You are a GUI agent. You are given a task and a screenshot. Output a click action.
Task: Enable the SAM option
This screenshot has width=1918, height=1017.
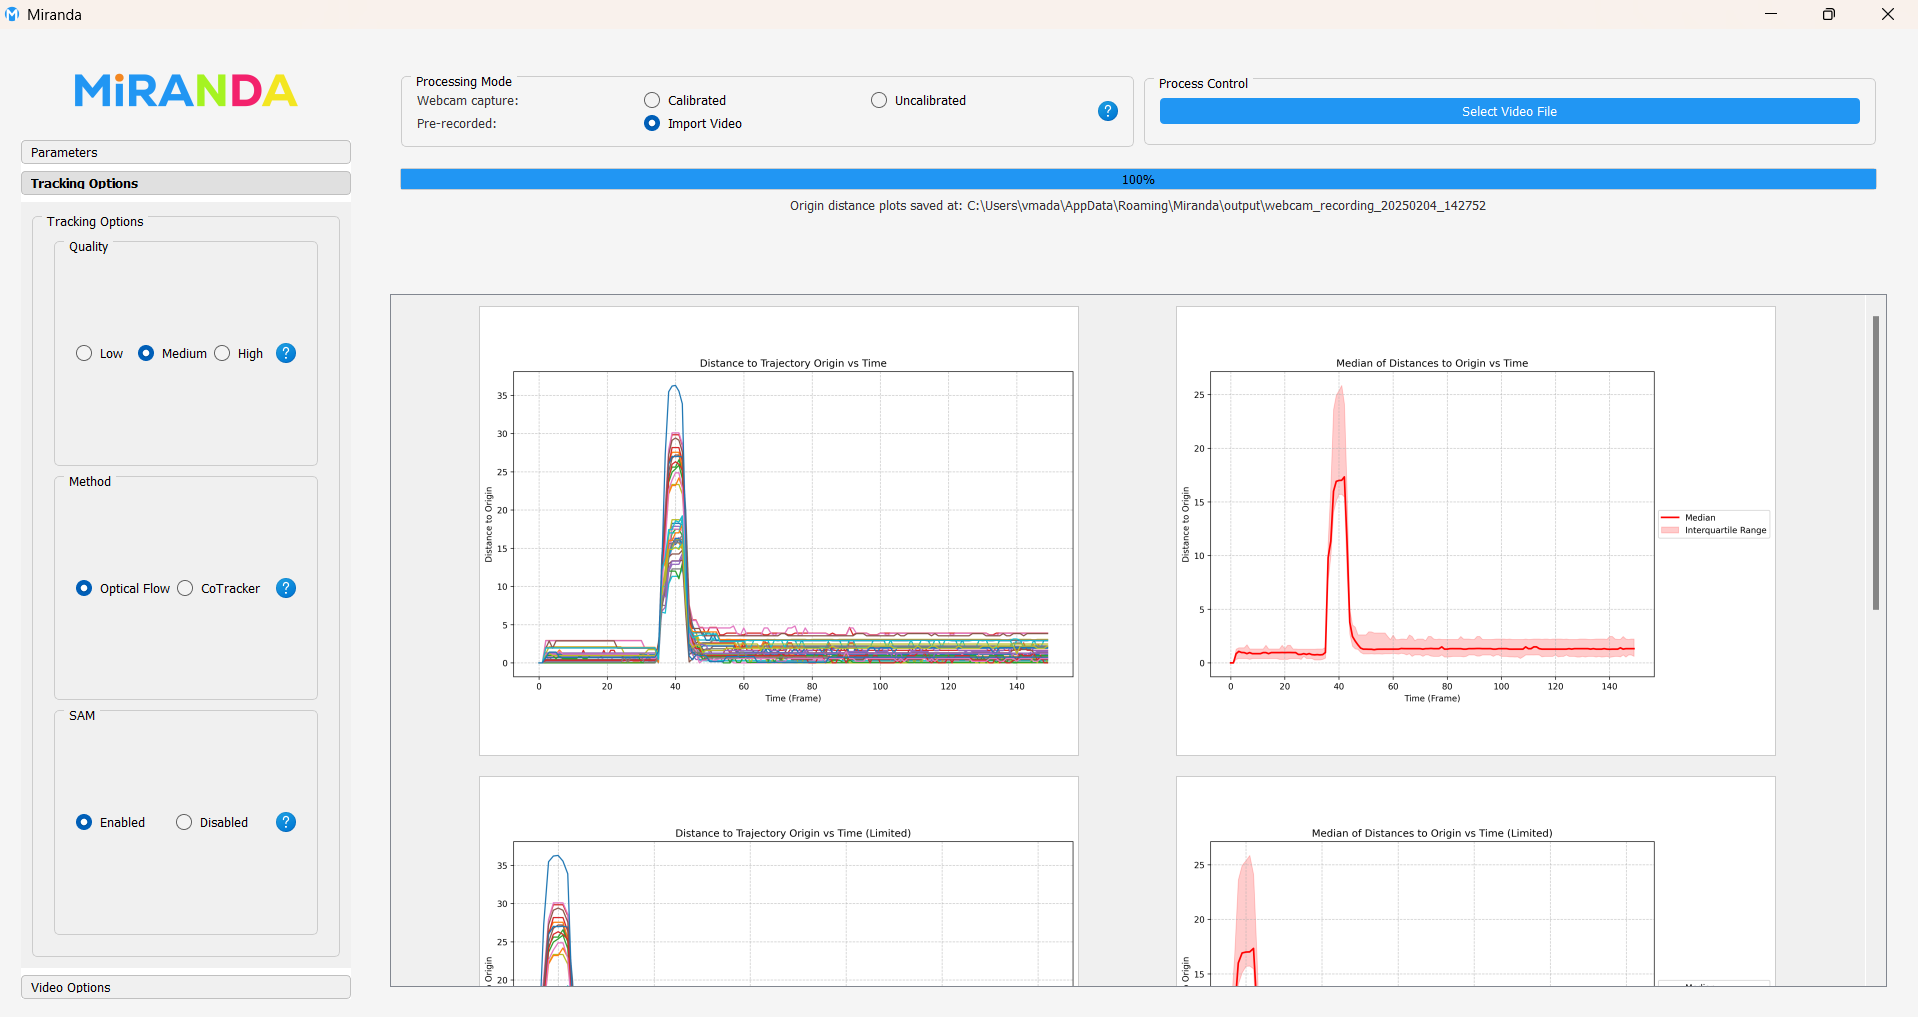pos(110,822)
